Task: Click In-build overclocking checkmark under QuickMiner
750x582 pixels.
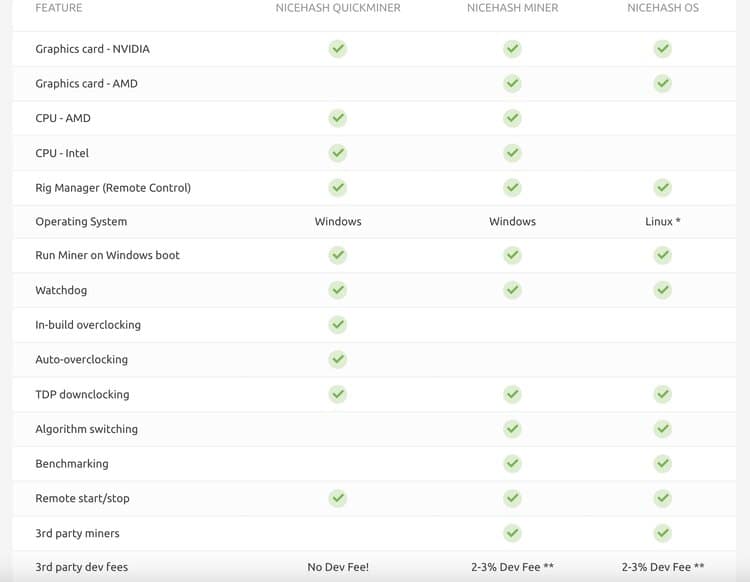Action: click(x=338, y=325)
